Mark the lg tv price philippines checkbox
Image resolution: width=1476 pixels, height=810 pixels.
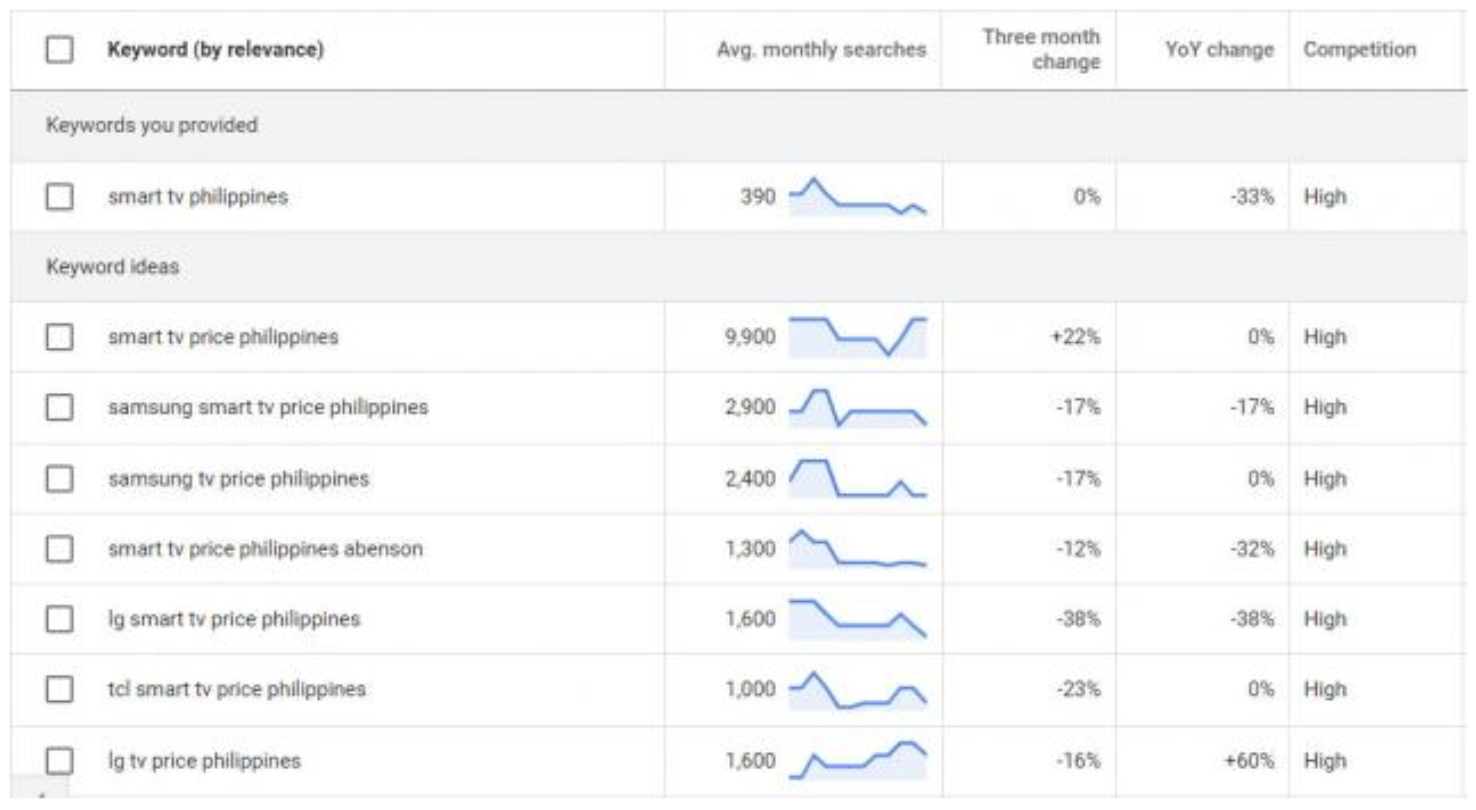pos(60,761)
